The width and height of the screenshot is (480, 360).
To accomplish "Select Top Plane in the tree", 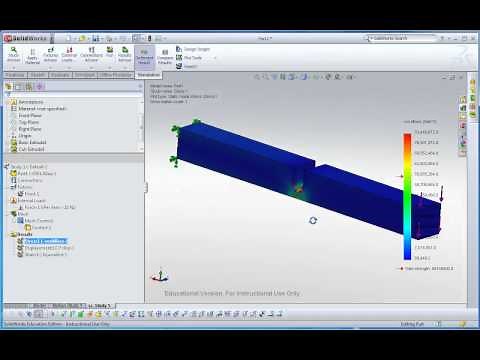I will (x=26, y=122).
